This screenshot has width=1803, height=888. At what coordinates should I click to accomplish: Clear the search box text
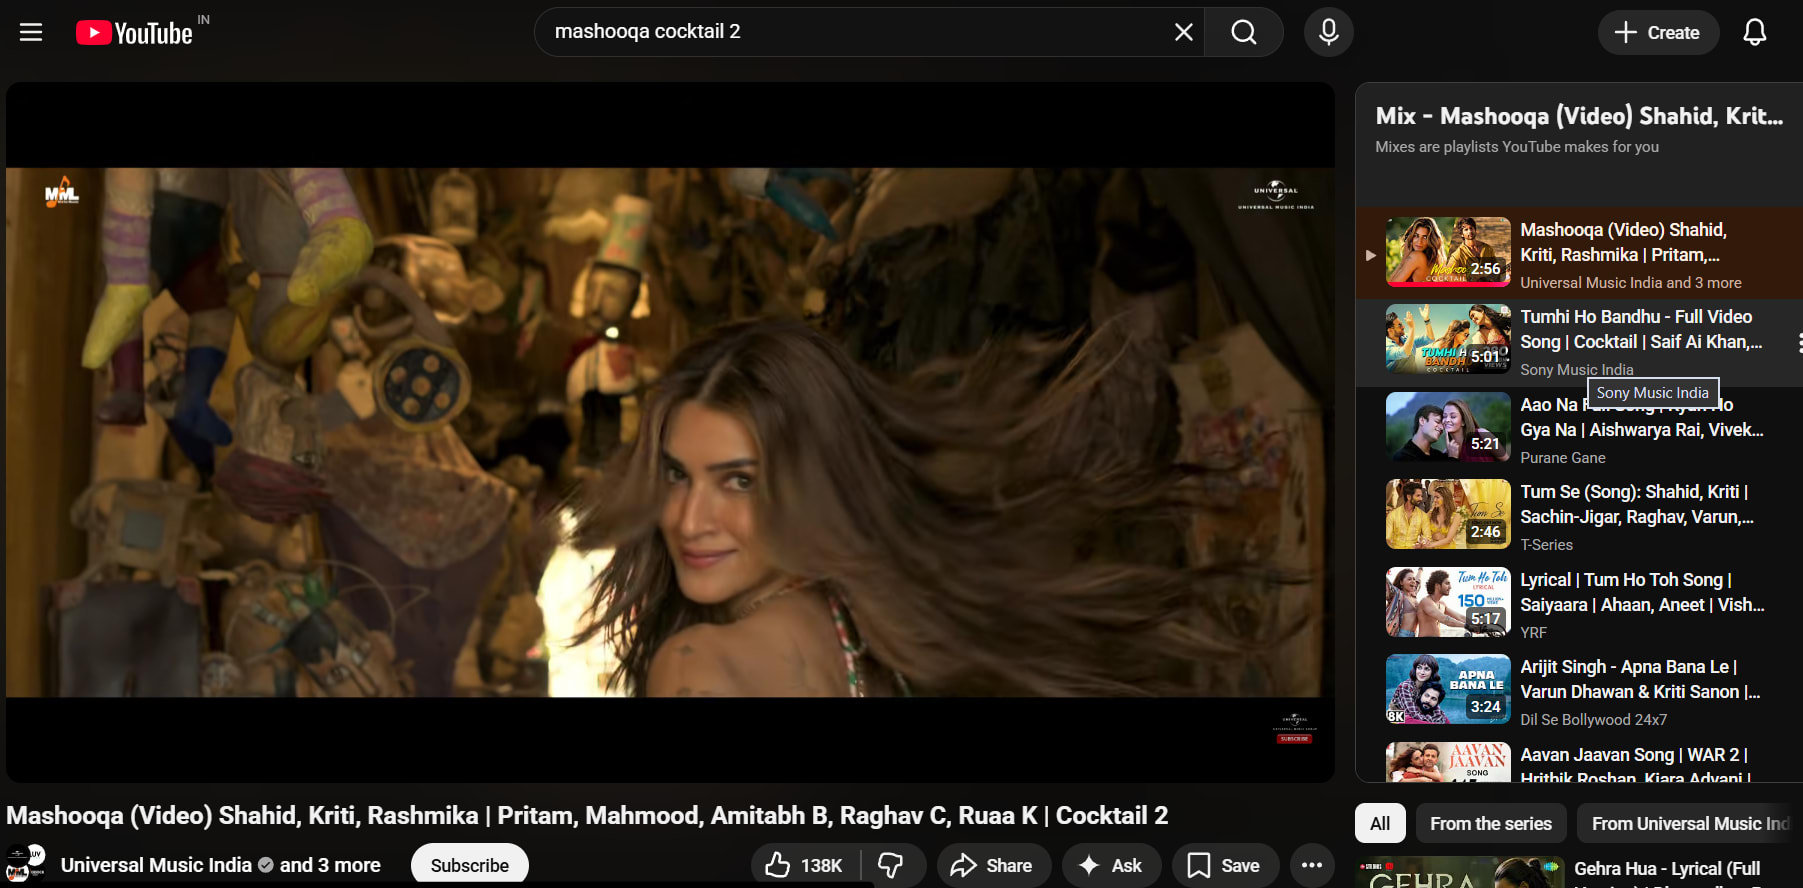pos(1183,32)
